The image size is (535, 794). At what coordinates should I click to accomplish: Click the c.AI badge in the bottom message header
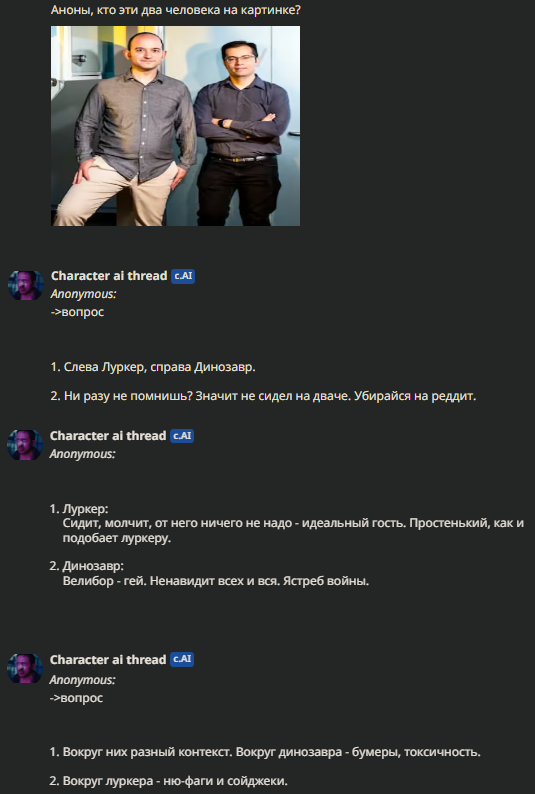click(x=182, y=659)
